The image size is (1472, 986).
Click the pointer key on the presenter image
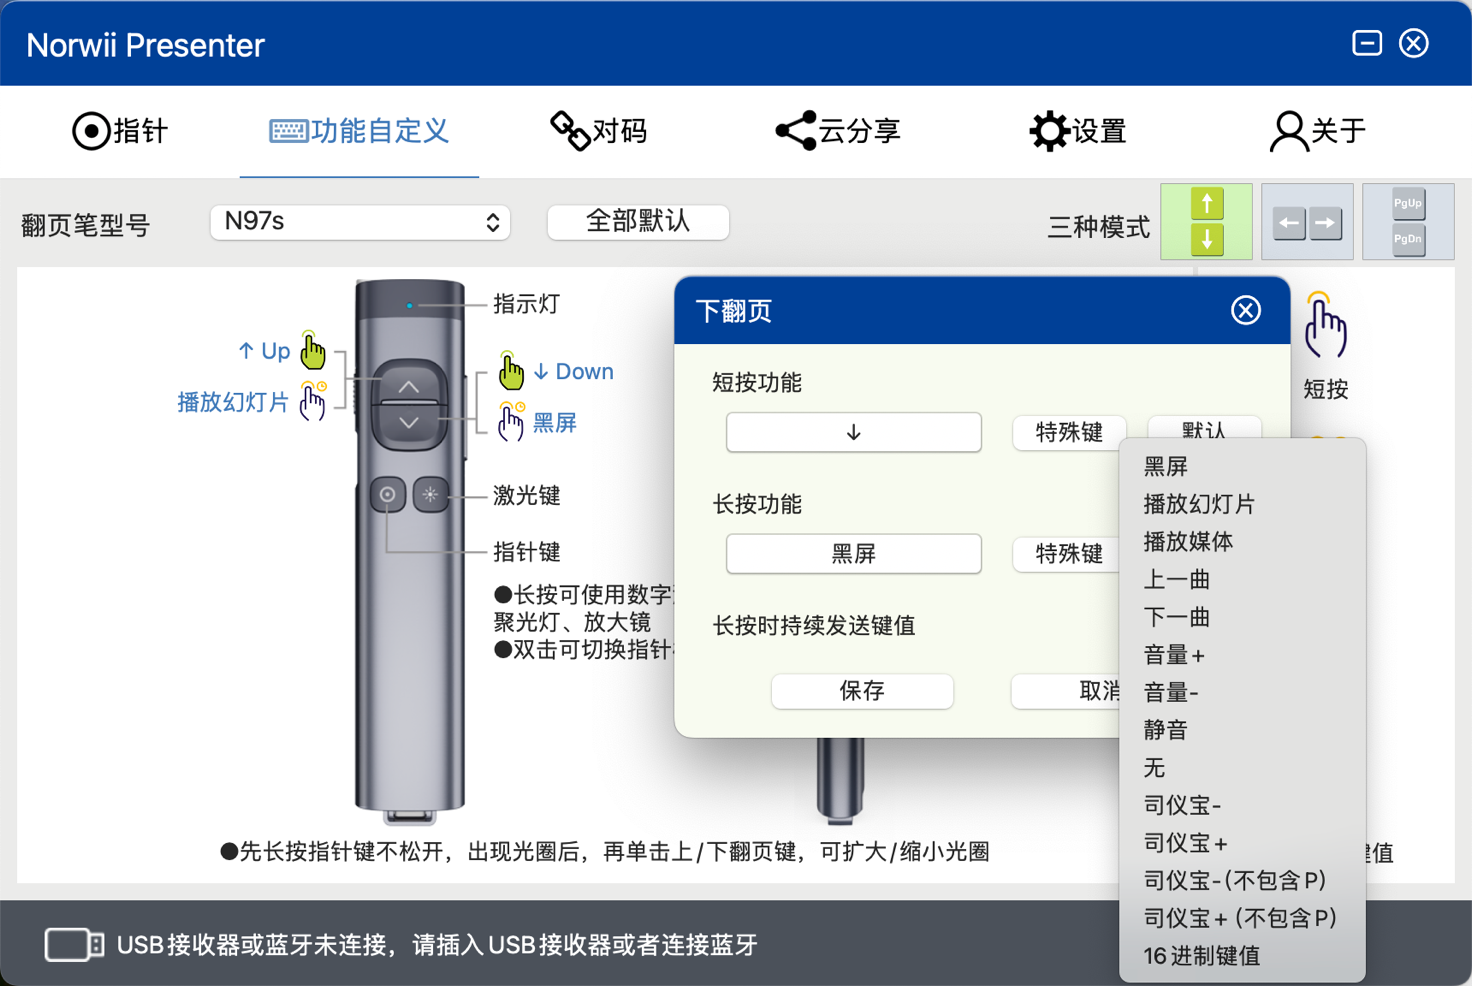coord(388,494)
